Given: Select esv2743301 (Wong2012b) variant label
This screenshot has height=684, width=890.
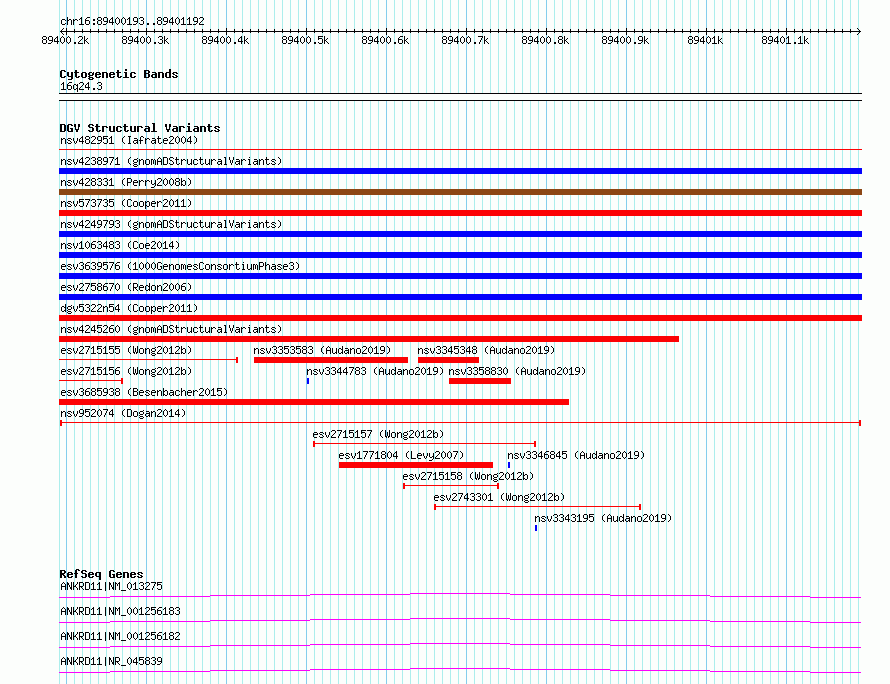Looking at the screenshot, I should click(499, 497).
